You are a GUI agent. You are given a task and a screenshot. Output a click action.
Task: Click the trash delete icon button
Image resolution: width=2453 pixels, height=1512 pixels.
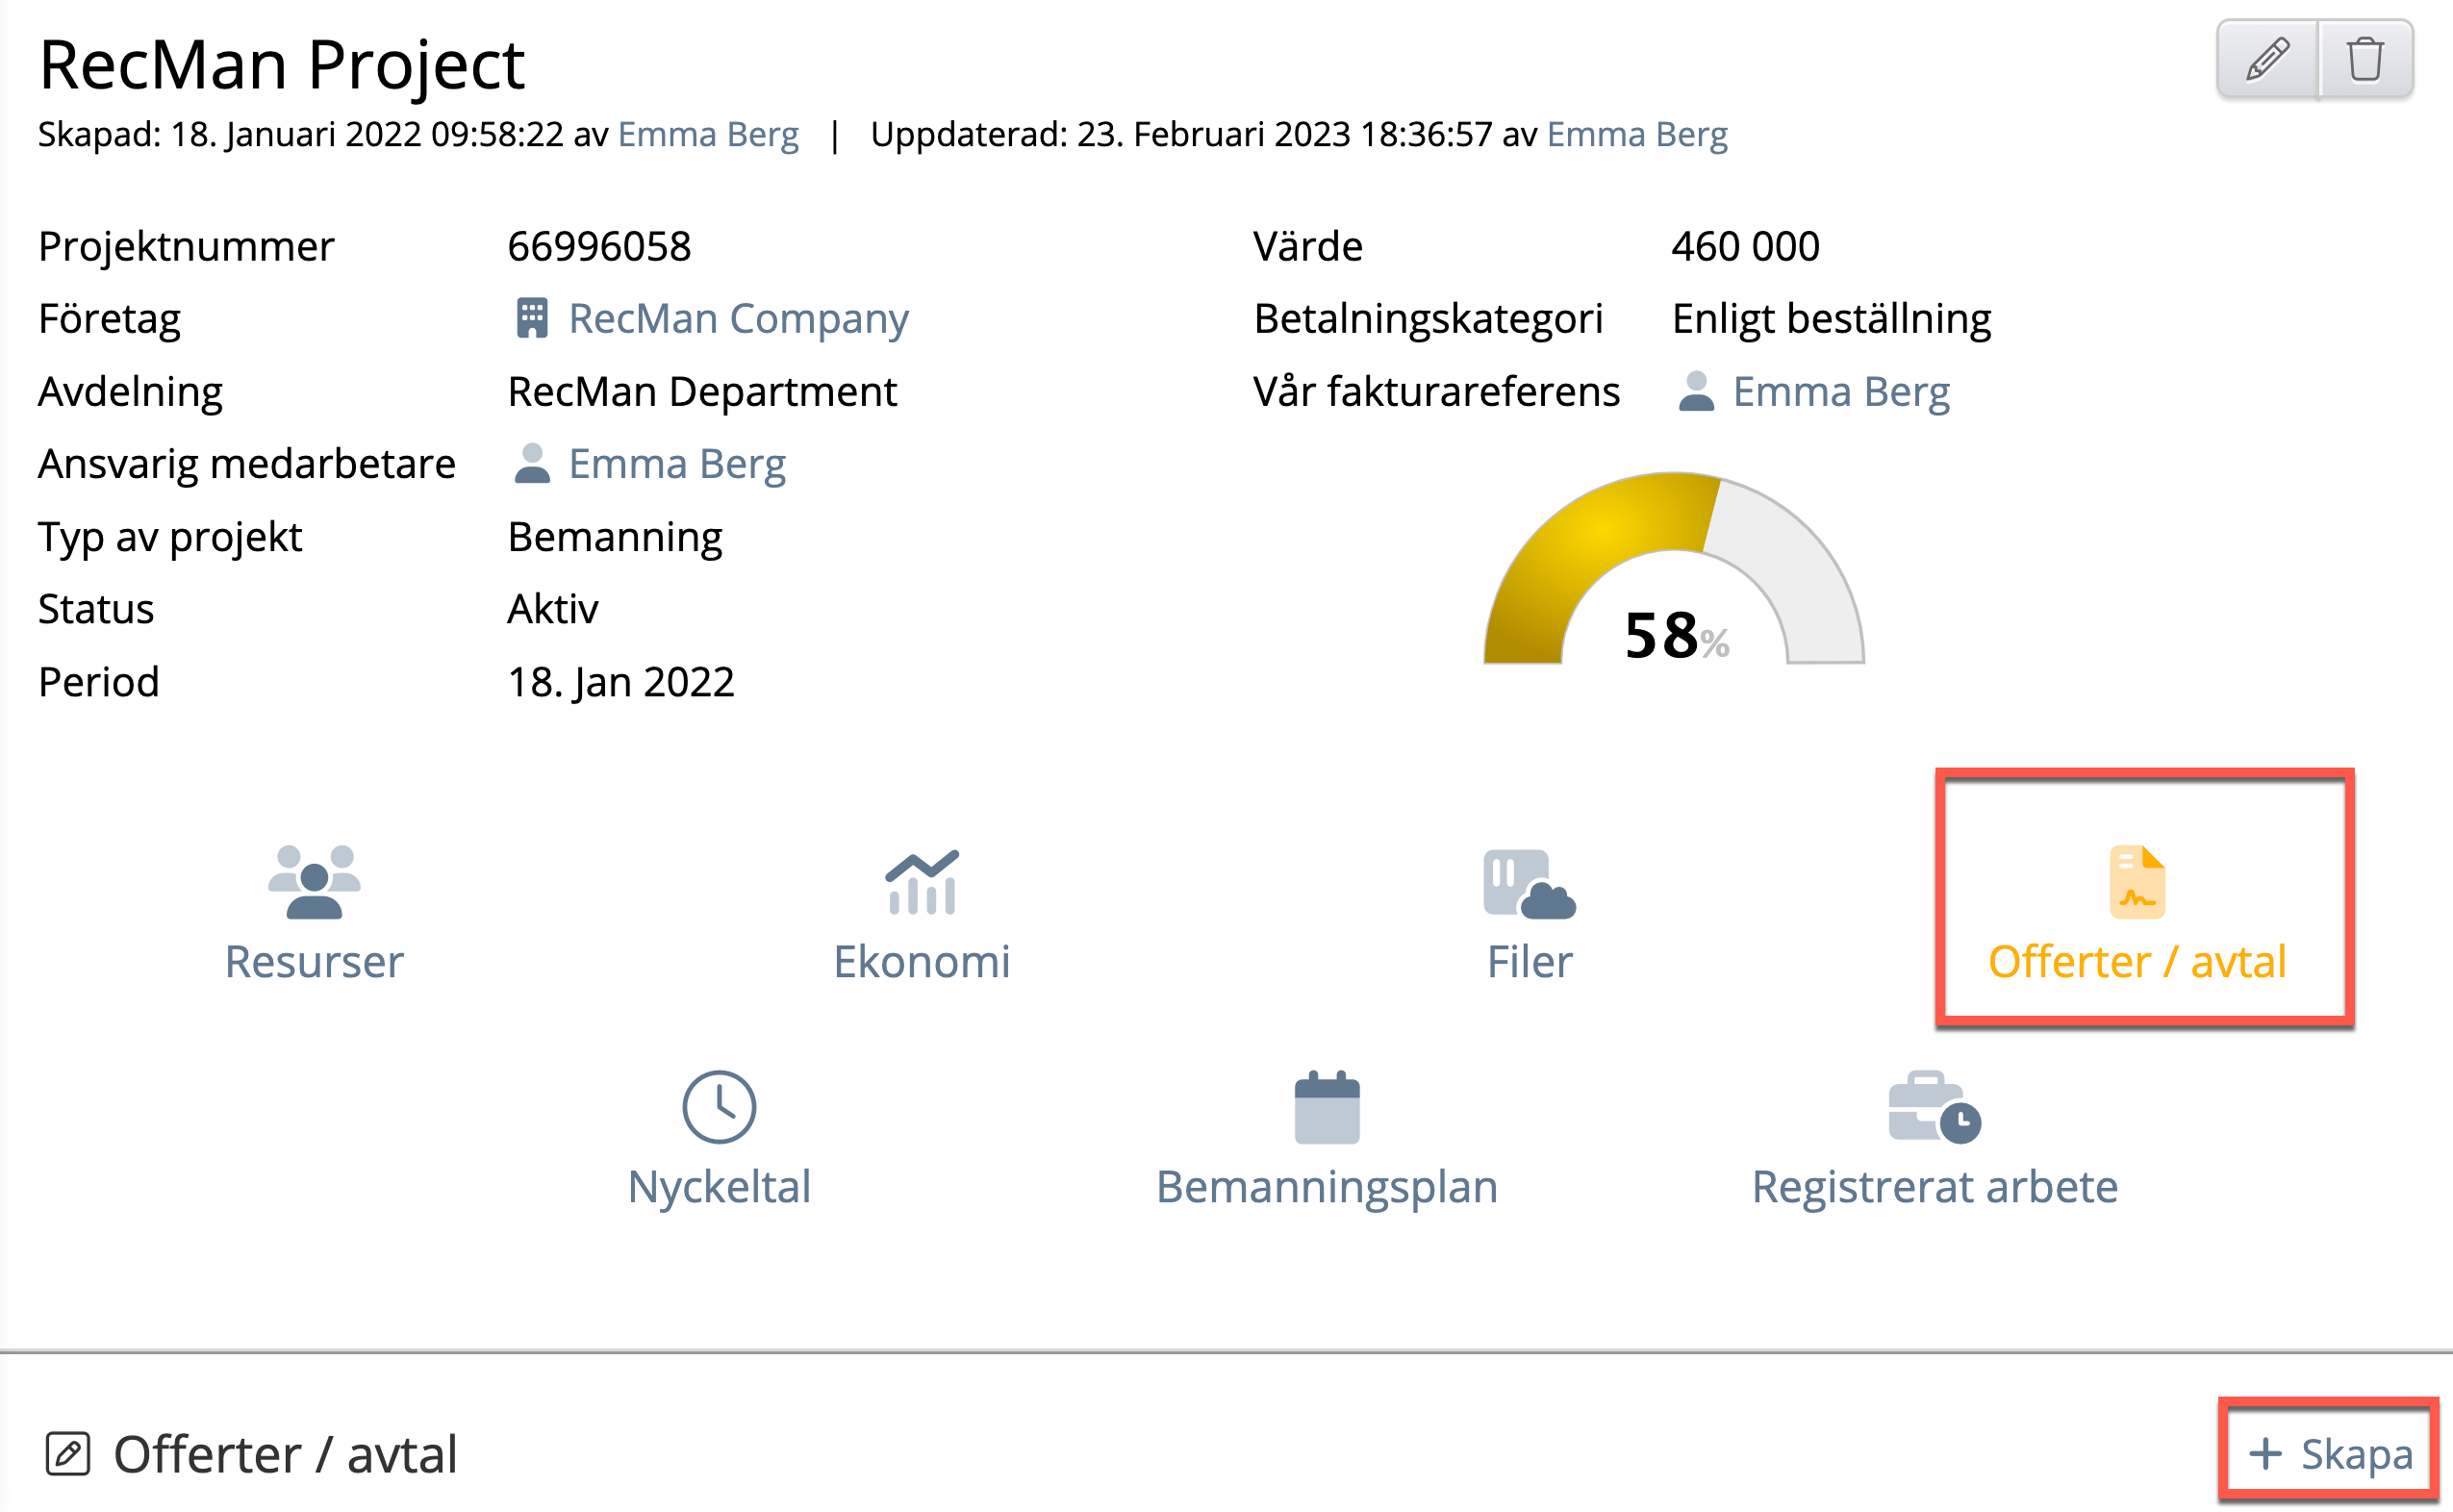pyautogui.click(x=2365, y=59)
